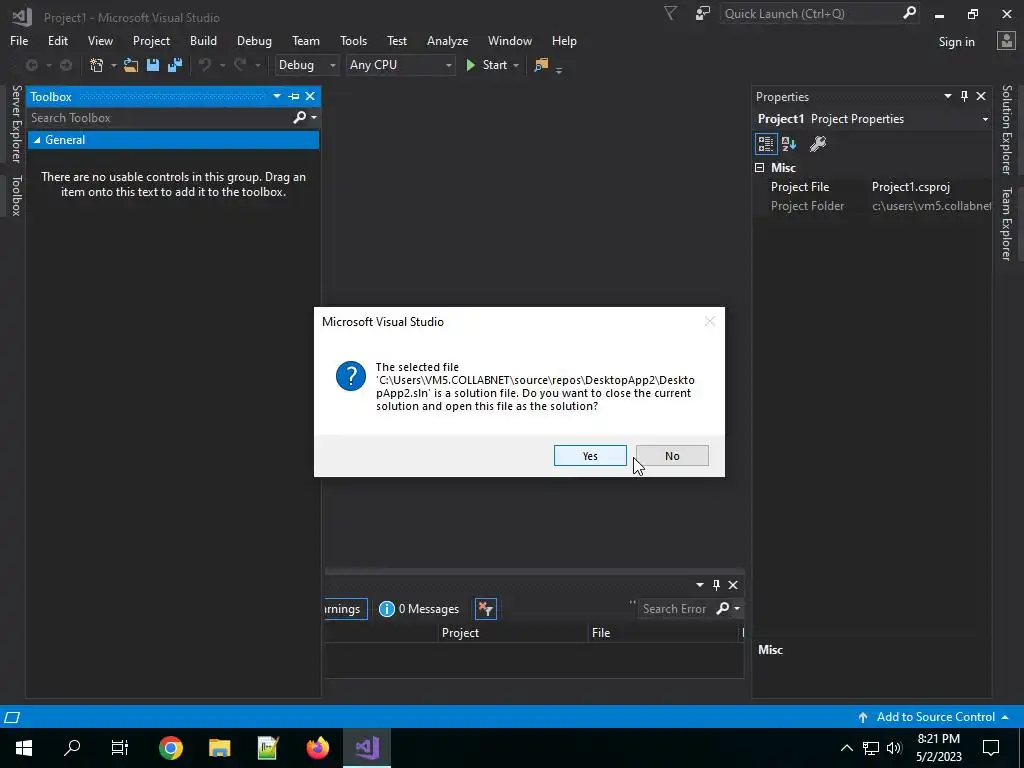Open the Debug menu
The image size is (1024, 768).
254,40
